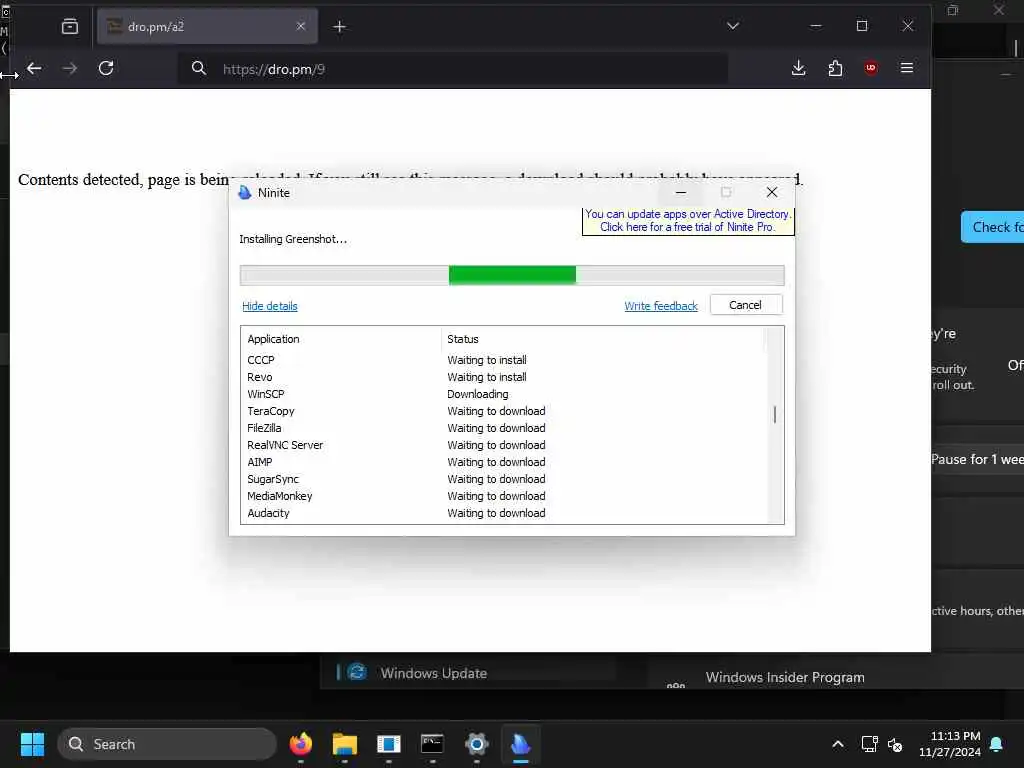This screenshot has height=768, width=1024.
Task: Click the Check for updates button in Settings
Action: (x=993, y=227)
